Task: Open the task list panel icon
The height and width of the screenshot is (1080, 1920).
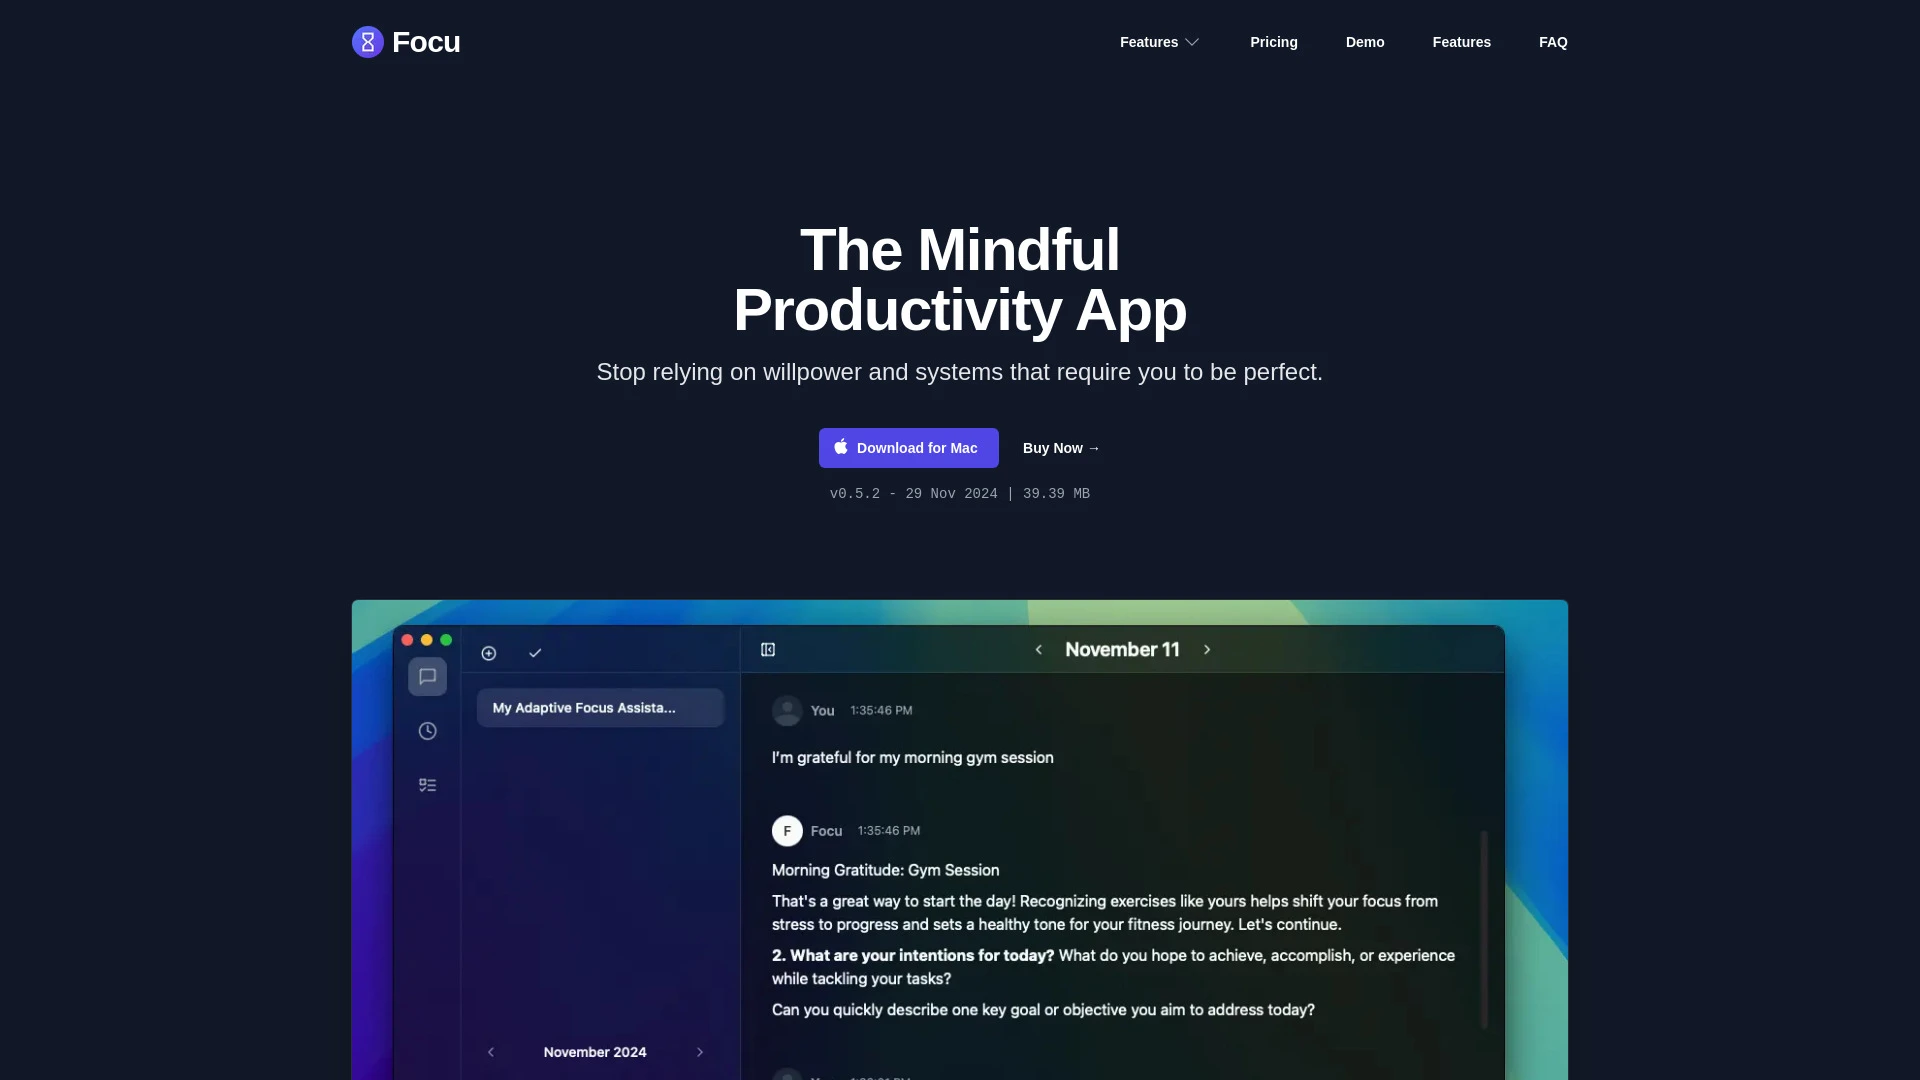Action: tap(427, 786)
